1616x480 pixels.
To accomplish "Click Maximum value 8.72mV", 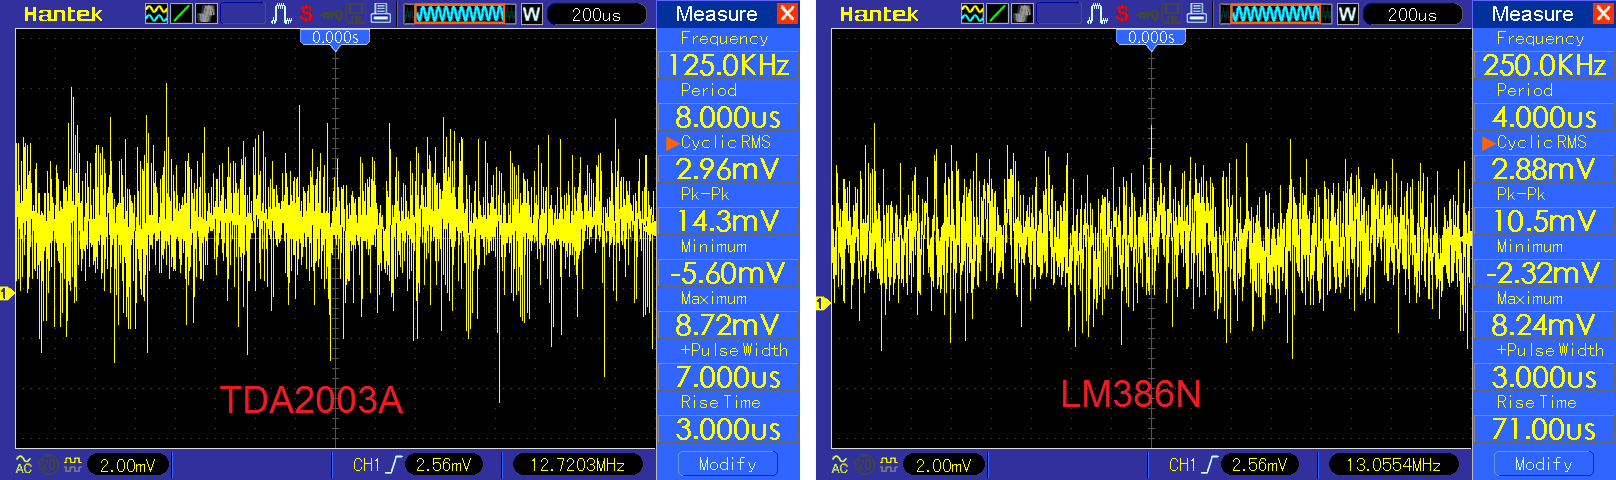I will point(728,325).
